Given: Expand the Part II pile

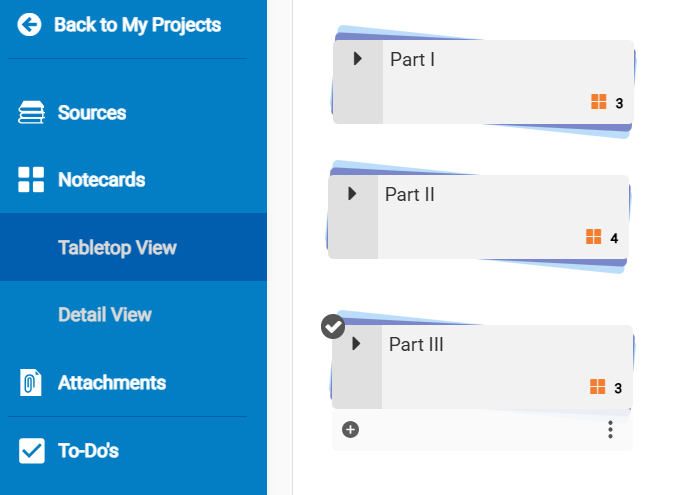Looking at the screenshot, I should 352,194.
